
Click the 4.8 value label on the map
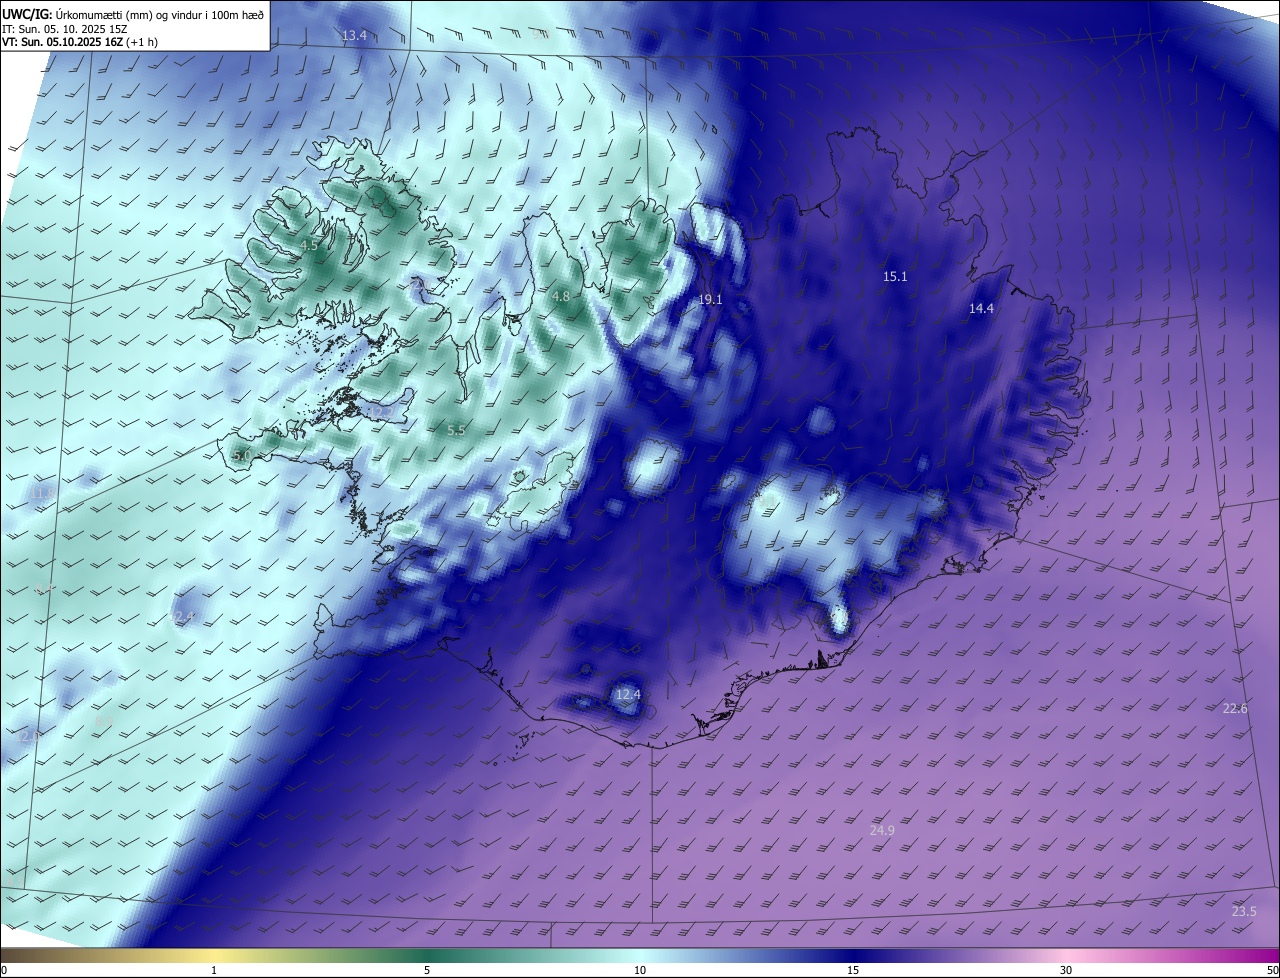[561, 297]
